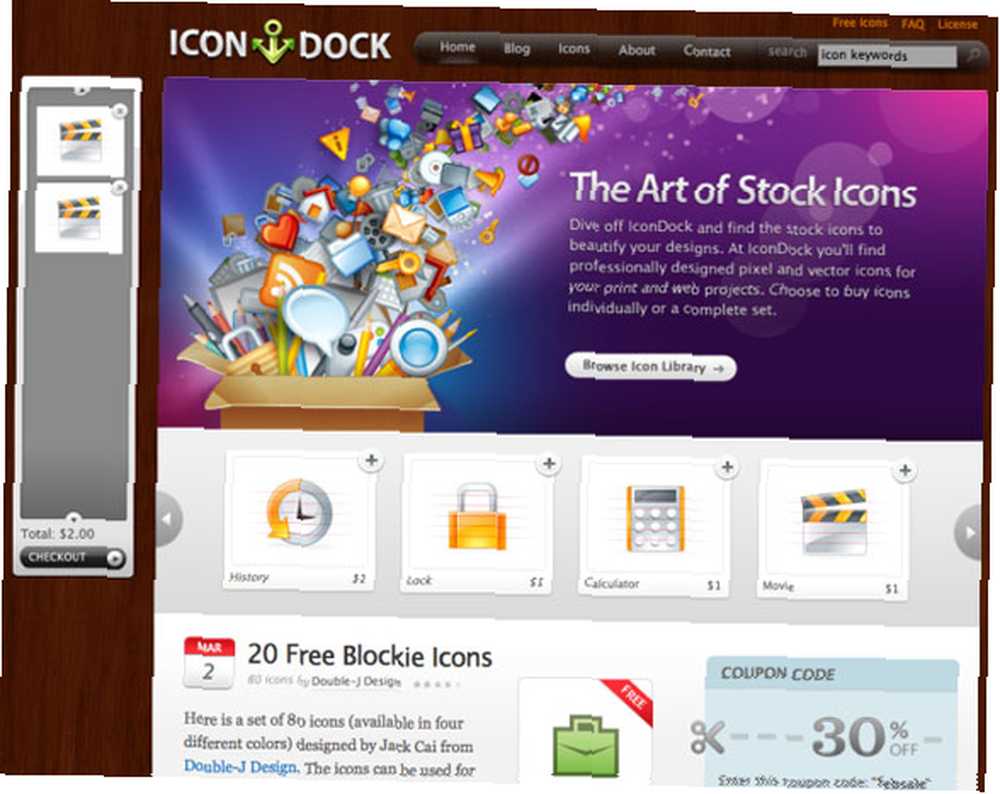Click the search magnifier icon
Screen dimensions: 1000x794
(973, 55)
